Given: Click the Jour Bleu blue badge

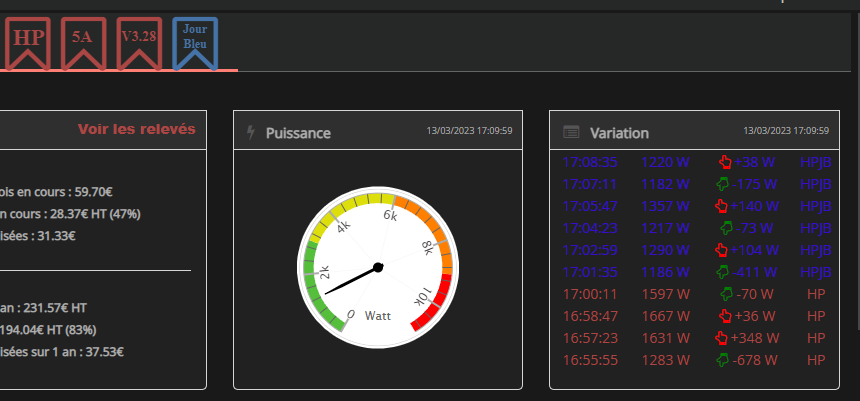Looking at the screenshot, I should click(x=195, y=43).
